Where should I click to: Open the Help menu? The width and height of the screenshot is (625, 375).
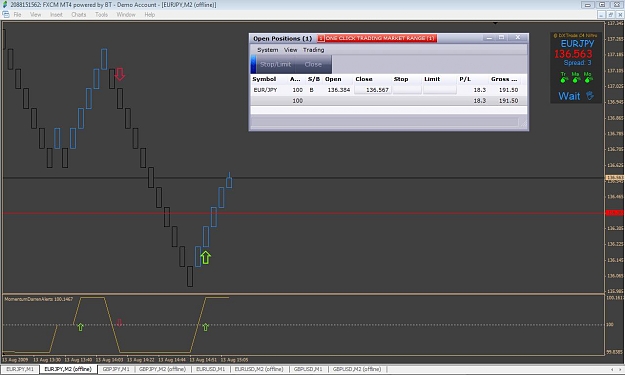click(149, 15)
